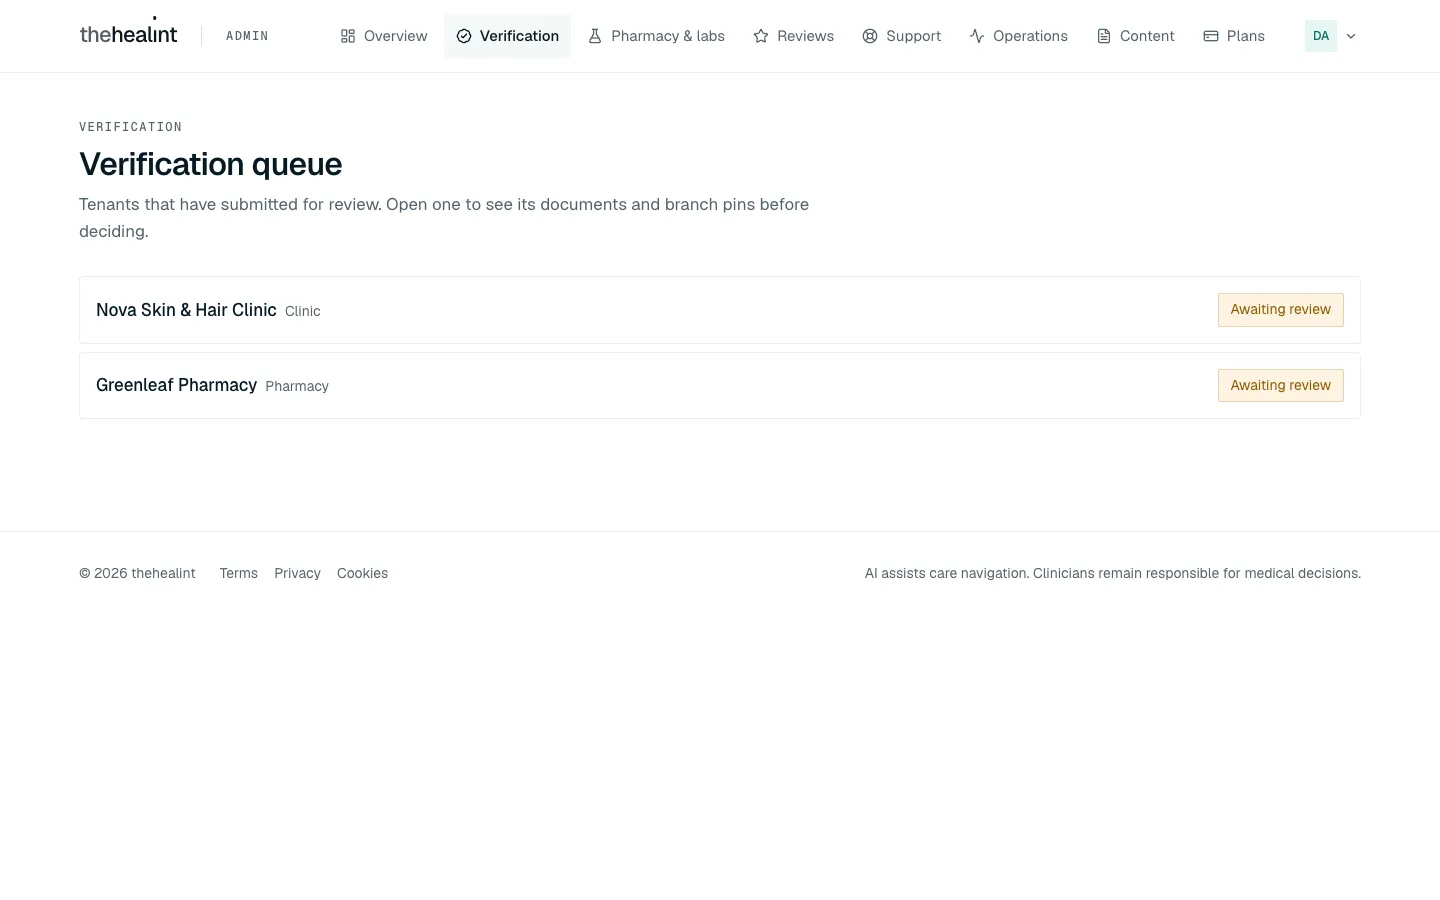Open Content nav label
The height and width of the screenshot is (900, 1440).
tap(1147, 36)
